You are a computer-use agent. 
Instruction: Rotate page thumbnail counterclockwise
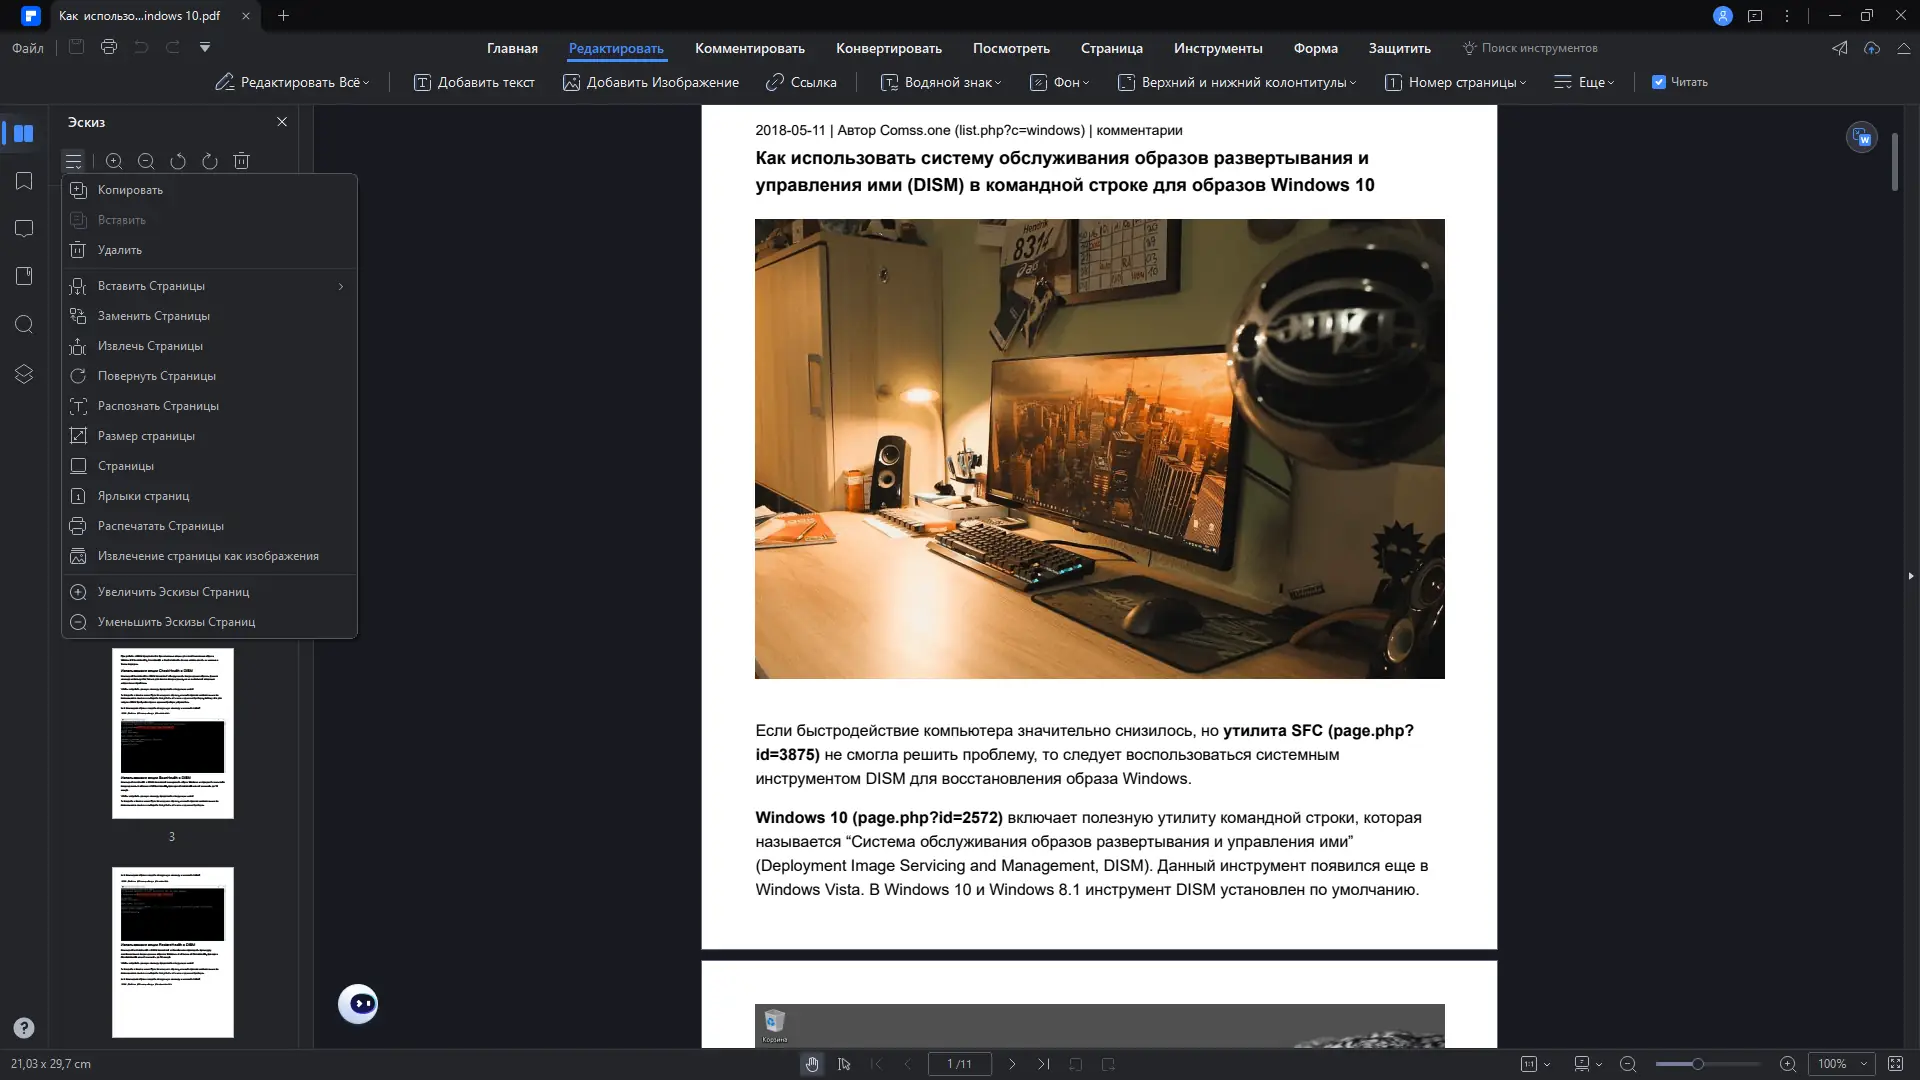(178, 161)
